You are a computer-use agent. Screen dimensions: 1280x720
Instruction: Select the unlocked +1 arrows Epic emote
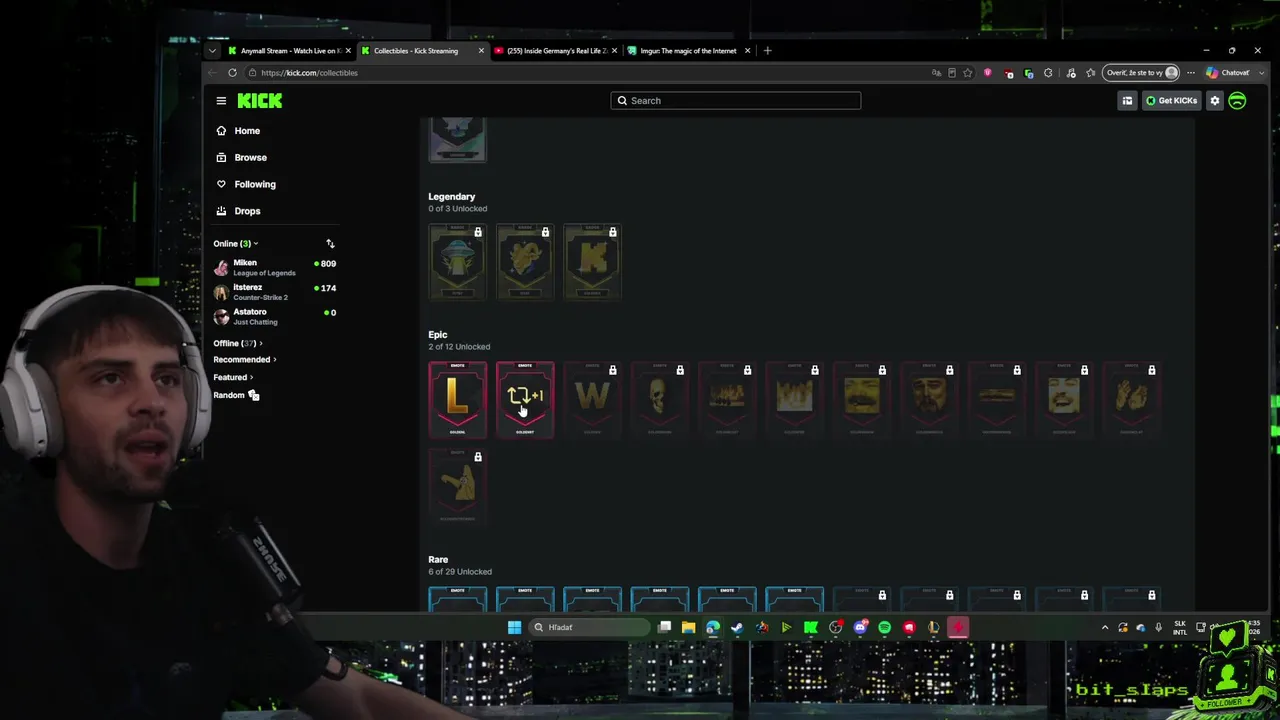click(525, 400)
